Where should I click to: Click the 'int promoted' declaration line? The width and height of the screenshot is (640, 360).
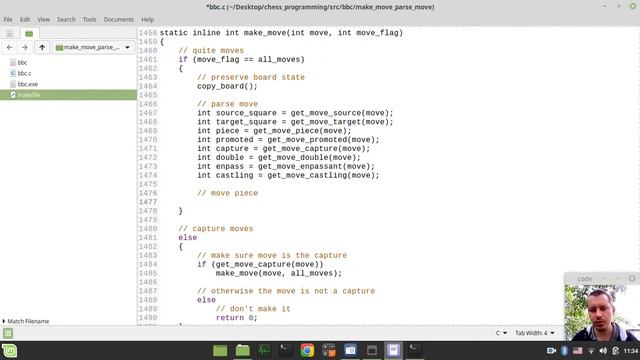click(288, 140)
